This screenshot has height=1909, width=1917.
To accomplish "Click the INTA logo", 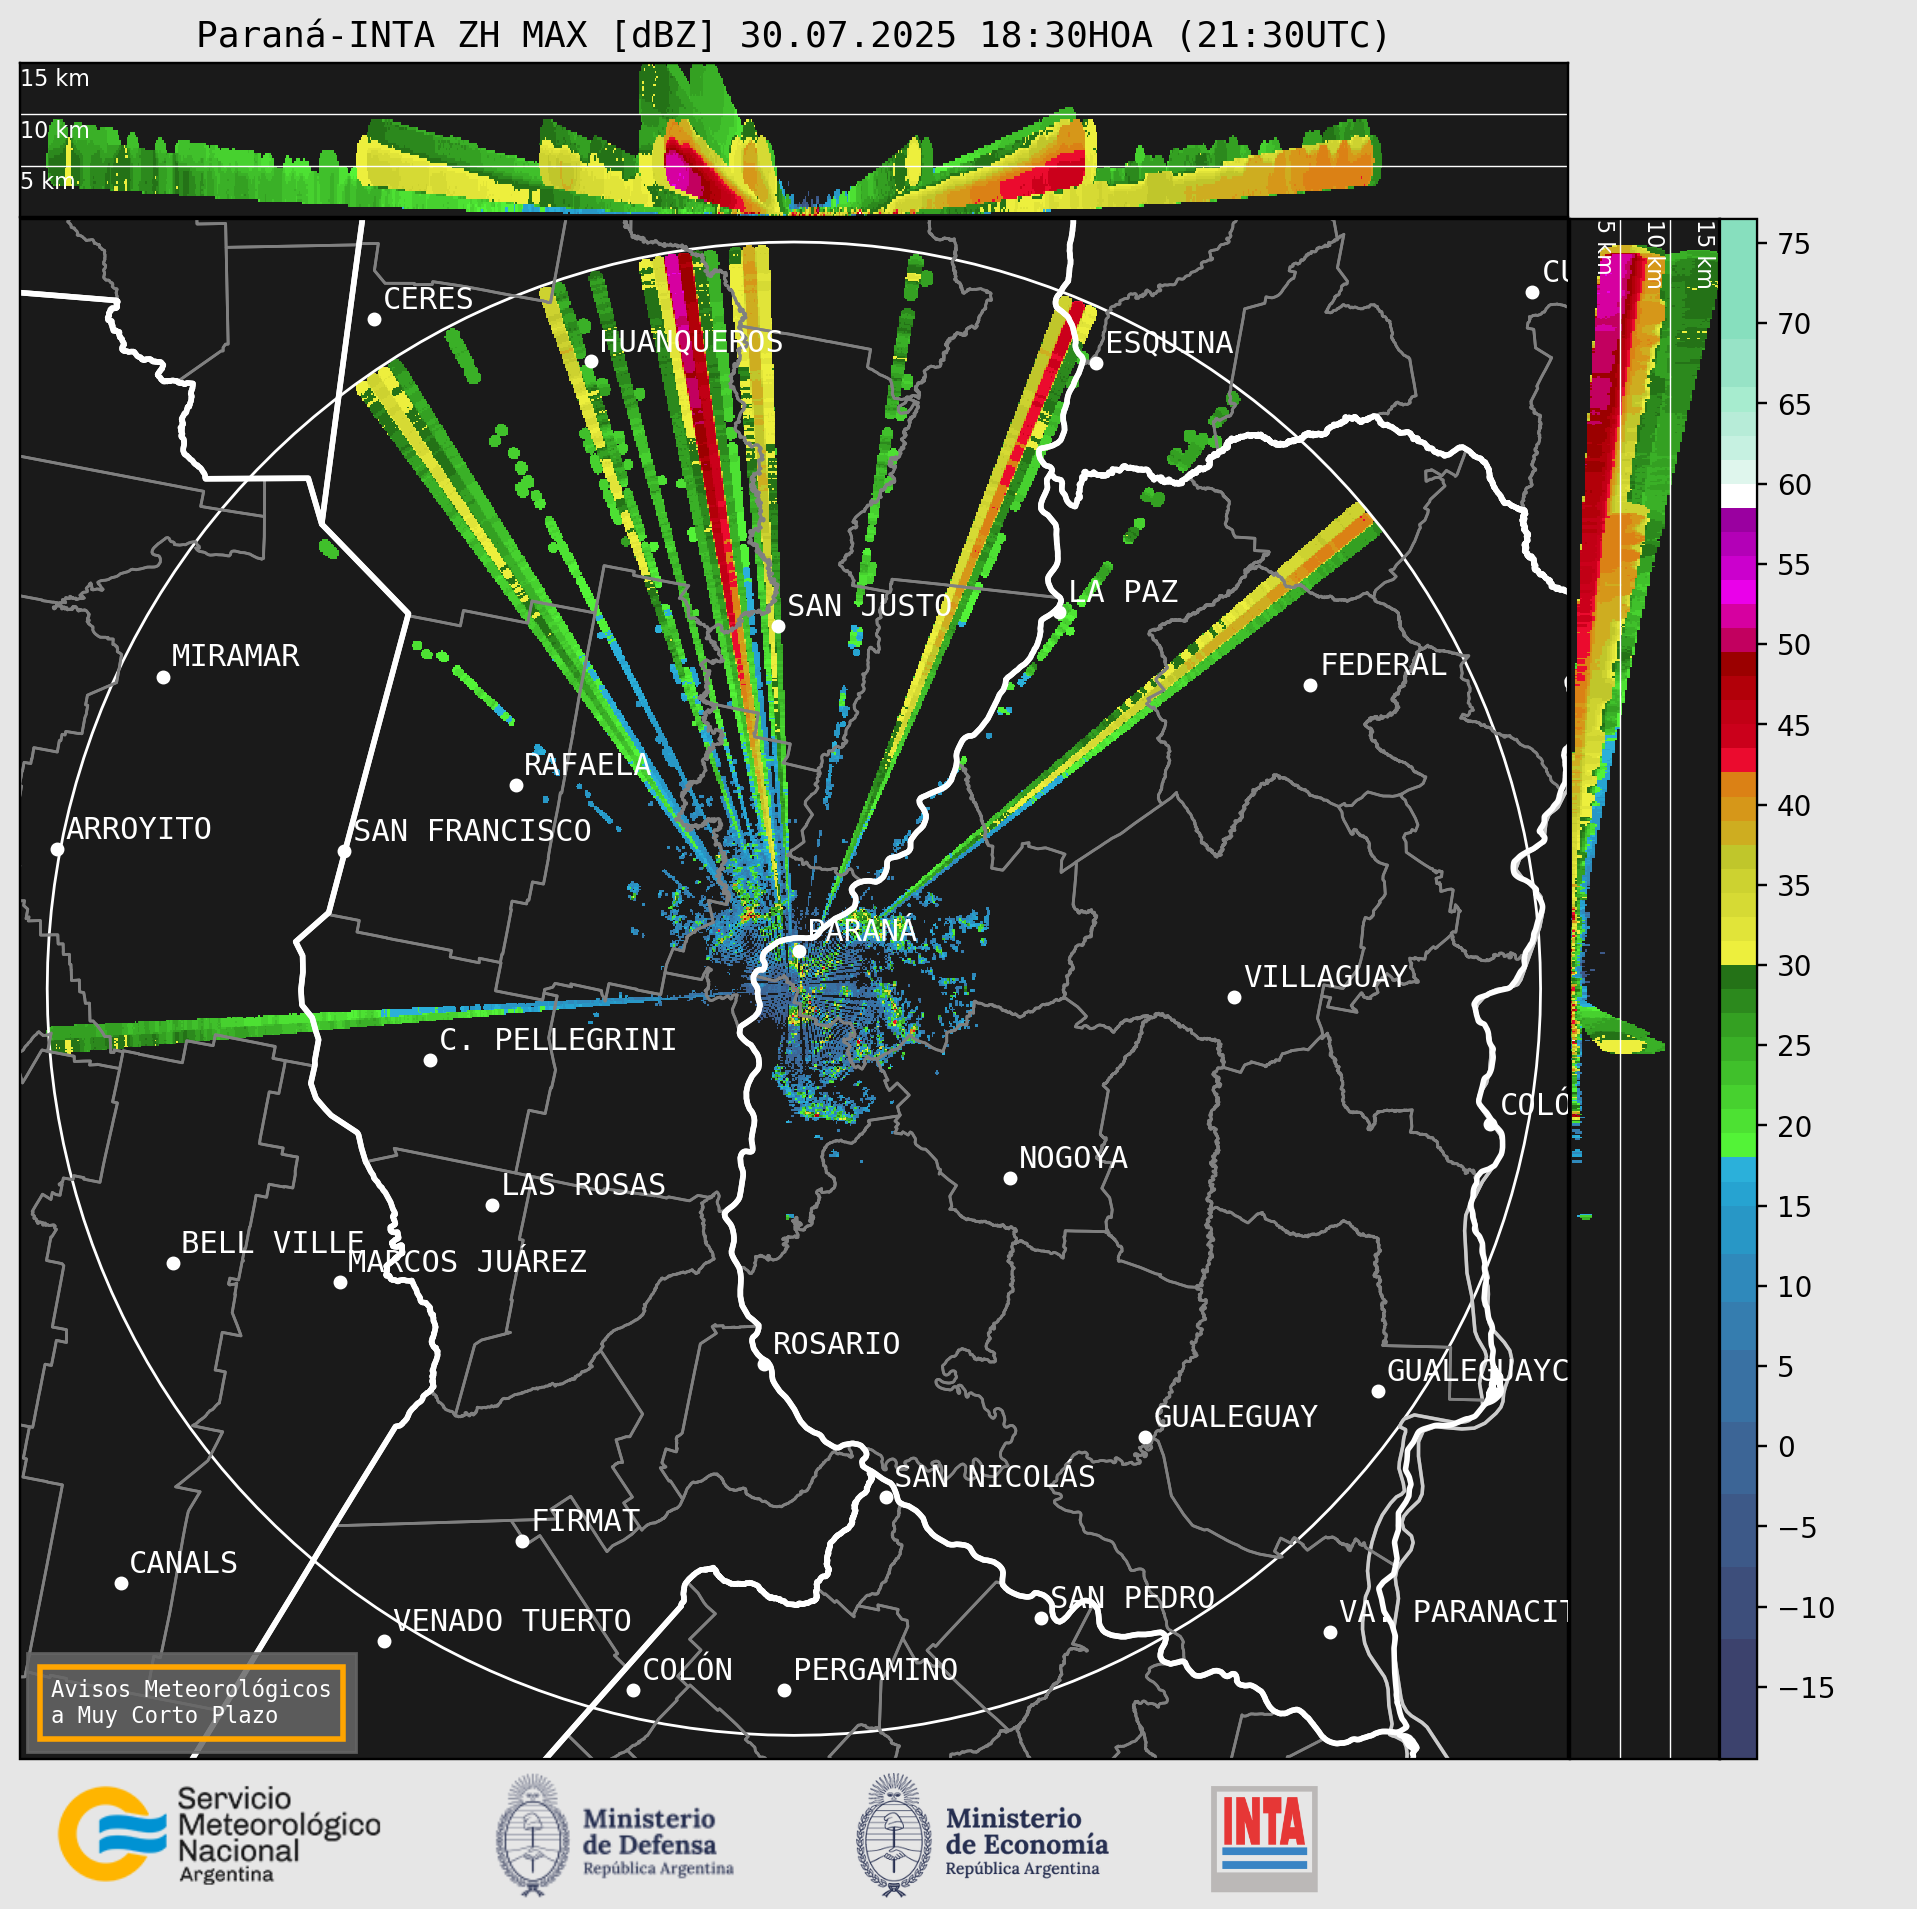I will coord(1264,1838).
